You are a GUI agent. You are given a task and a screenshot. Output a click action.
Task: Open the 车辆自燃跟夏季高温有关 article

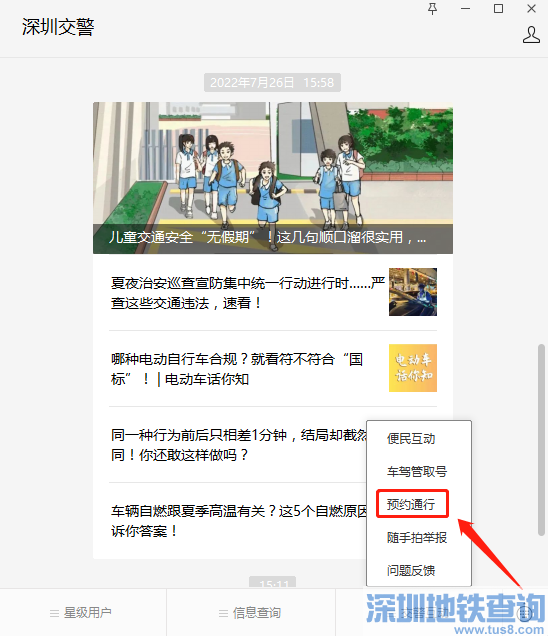239,521
